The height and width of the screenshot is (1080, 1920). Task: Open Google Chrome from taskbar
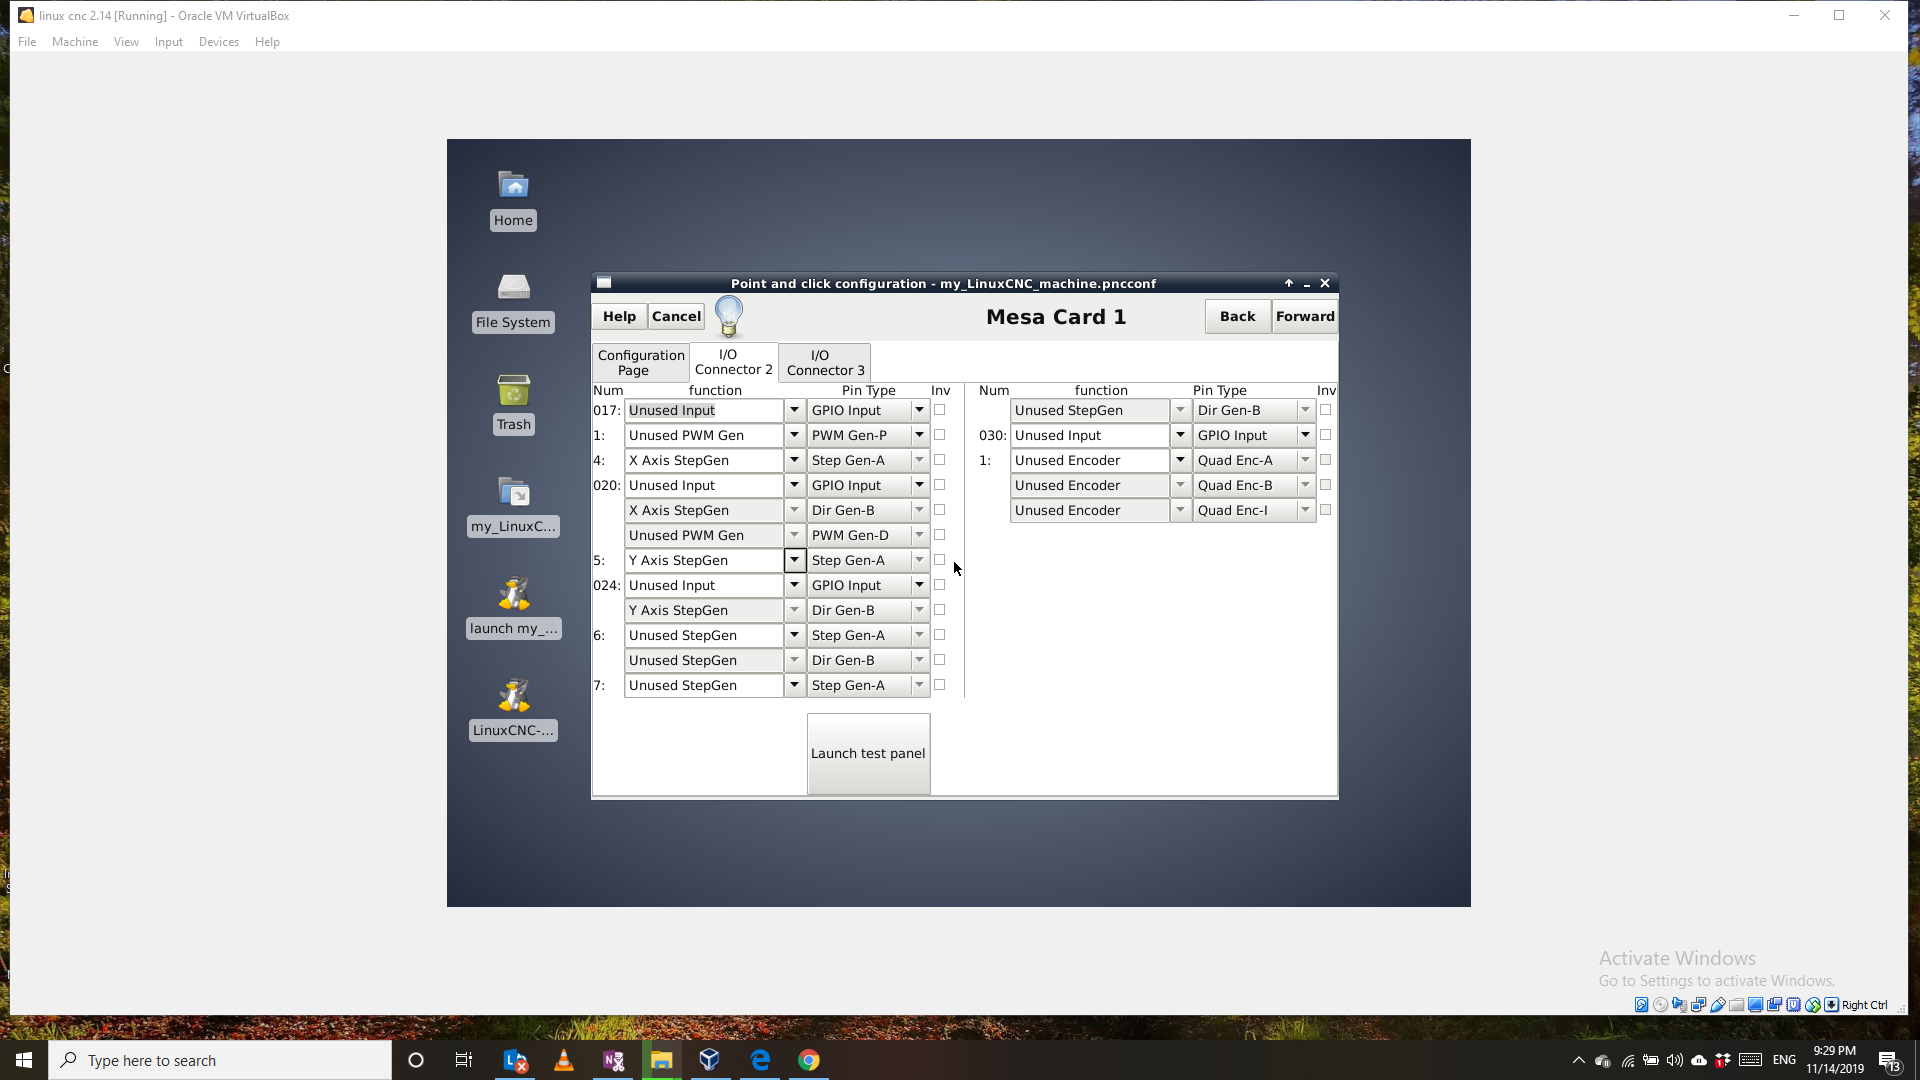click(x=809, y=1060)
